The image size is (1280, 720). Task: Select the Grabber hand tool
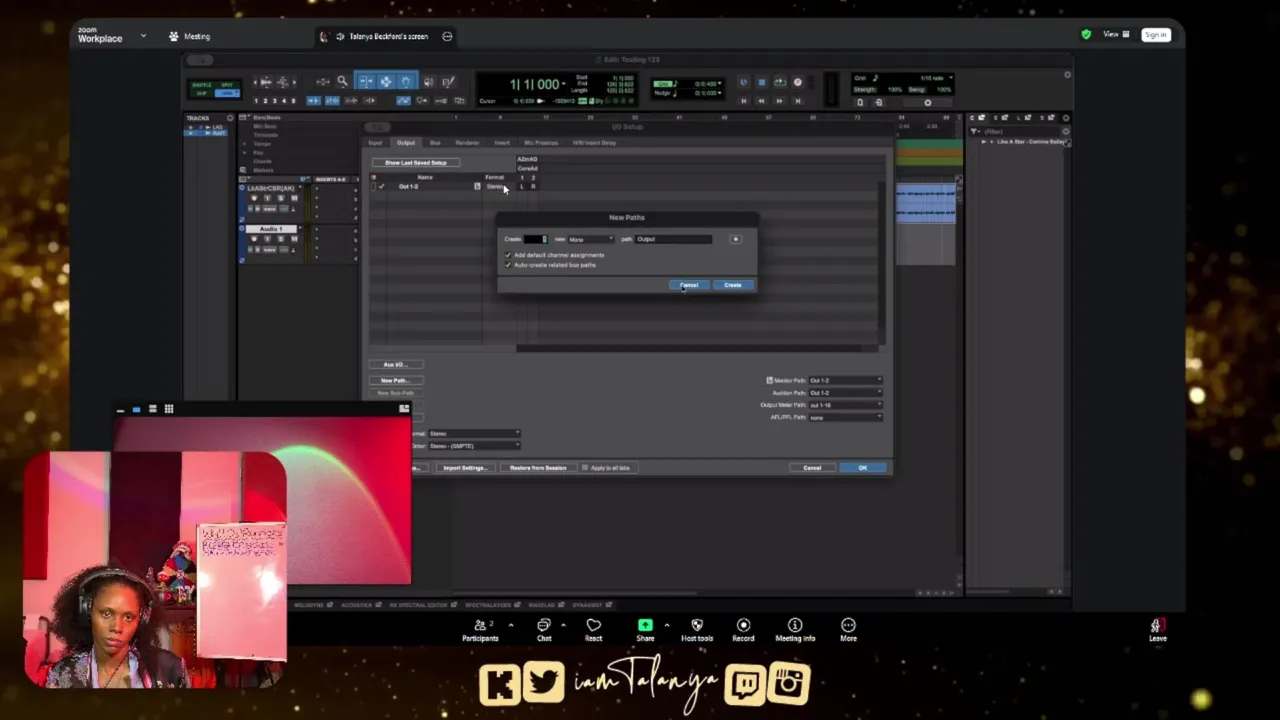[405, 82]
